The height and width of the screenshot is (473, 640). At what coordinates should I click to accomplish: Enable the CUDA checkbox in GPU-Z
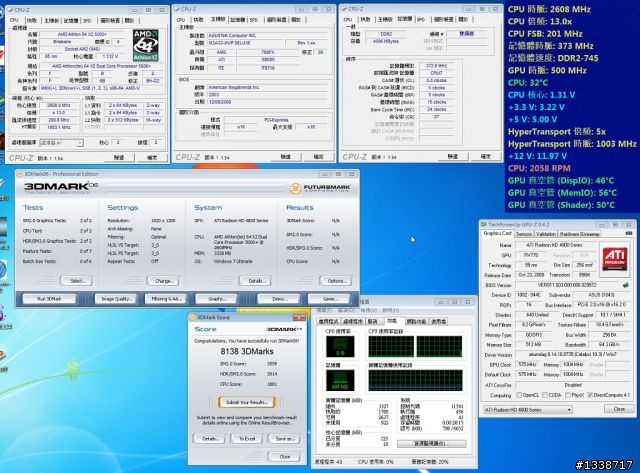point(545,395)
